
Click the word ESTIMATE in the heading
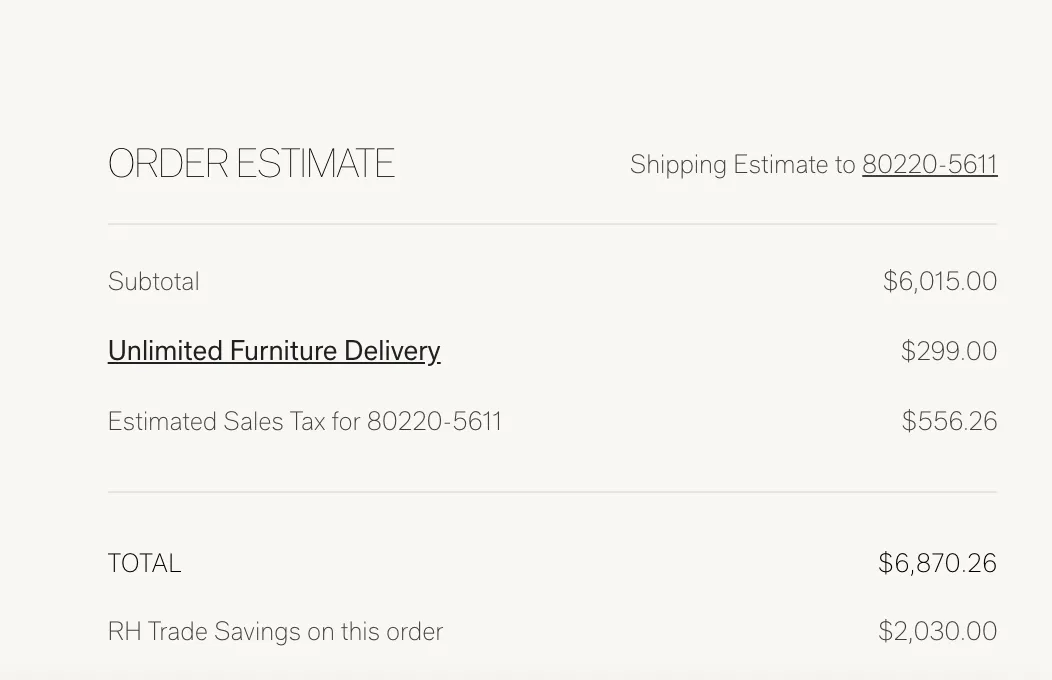315,163
